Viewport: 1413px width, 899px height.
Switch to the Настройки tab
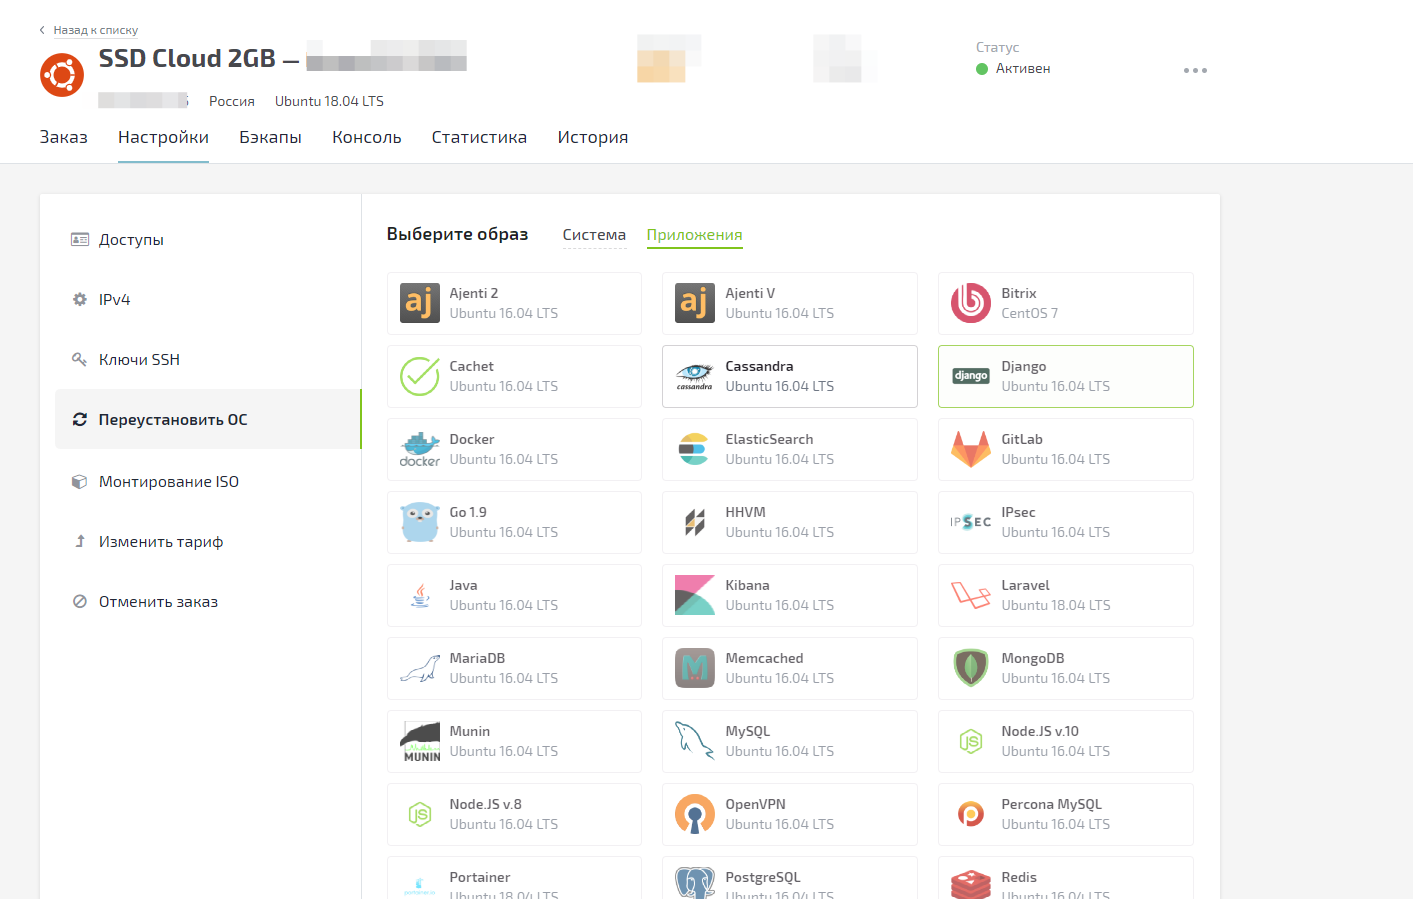click(x=163, y=137)
